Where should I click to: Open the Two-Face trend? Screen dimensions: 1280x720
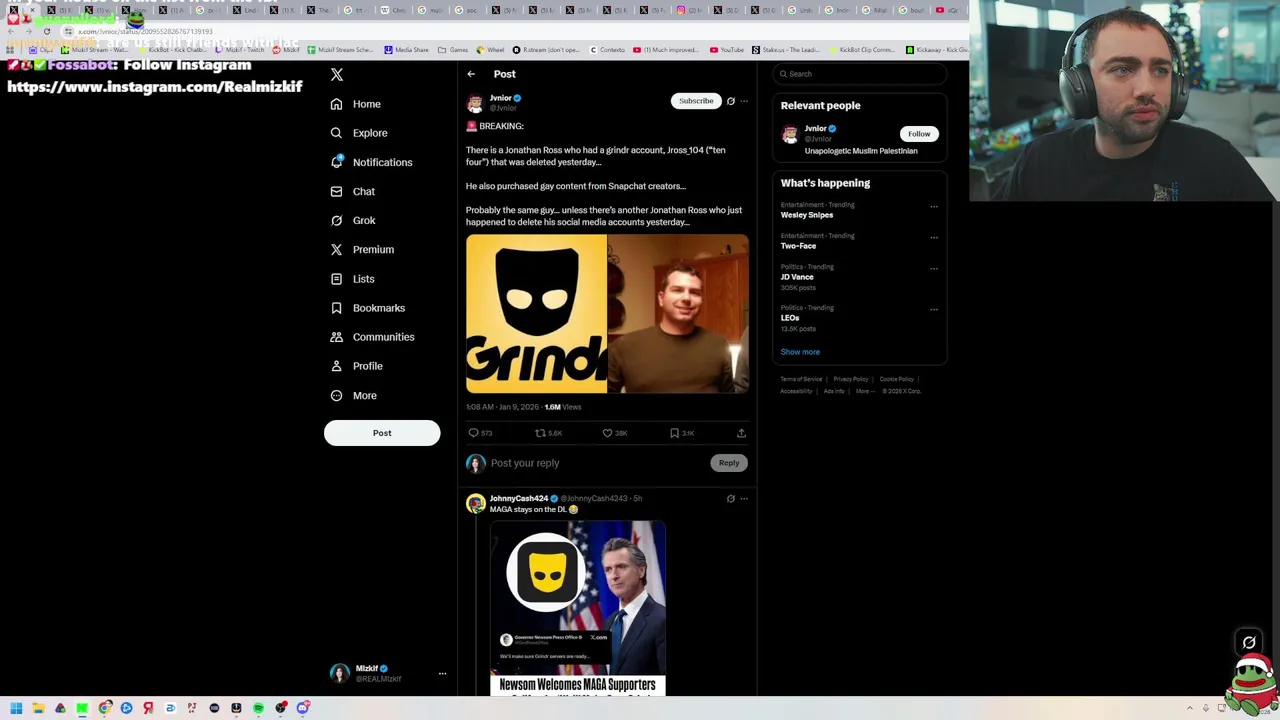(798, 246)
